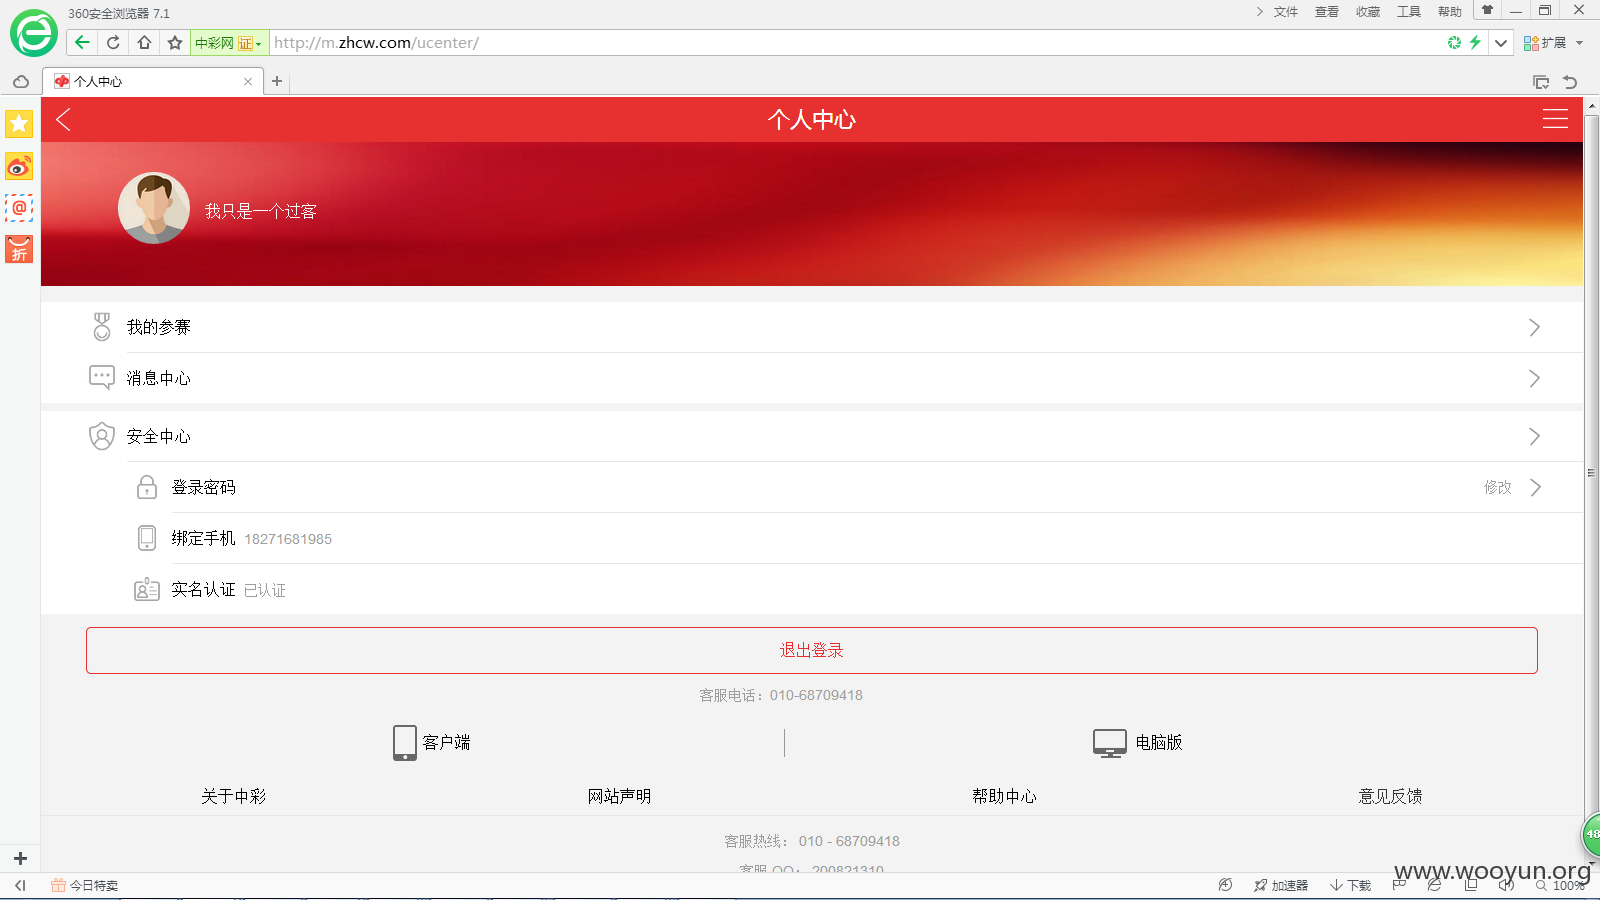Image resolution: width=1600 pixels, height=900 pixels.
Task: Open the Weibo sidebar icon
Action: point(19,166)
